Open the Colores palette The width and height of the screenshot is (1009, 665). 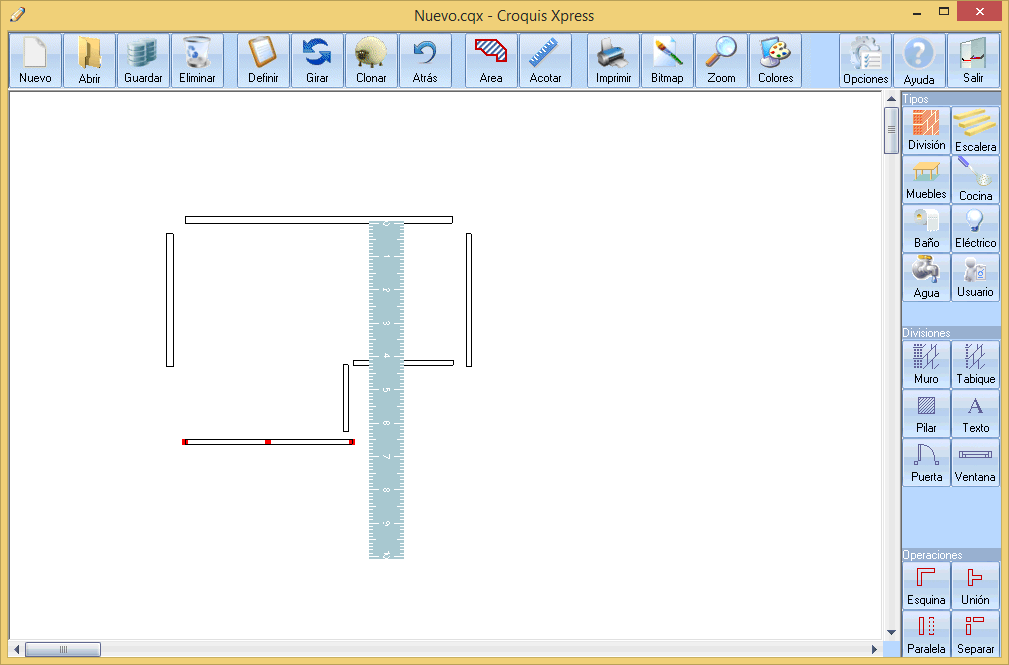[775, 61]
